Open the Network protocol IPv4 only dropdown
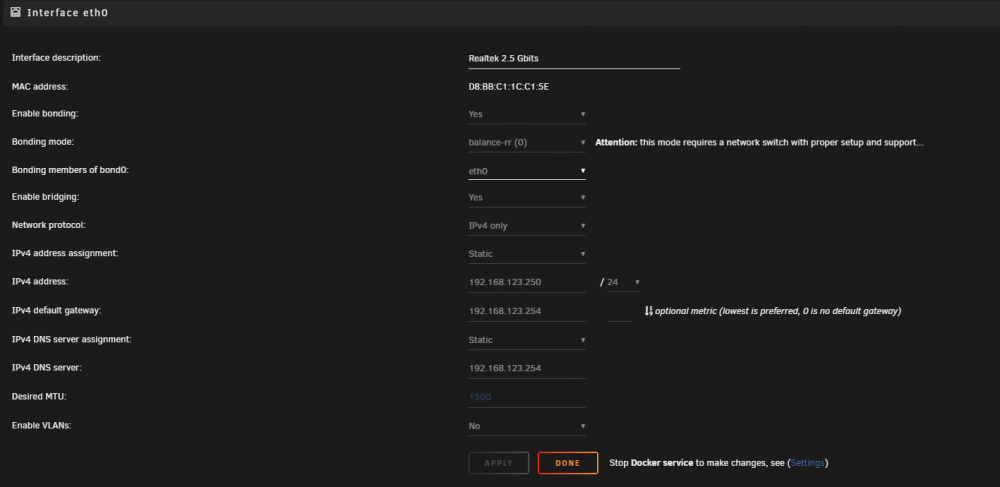The width and height of the screenshot is (1000, 487). click(527, 226)
